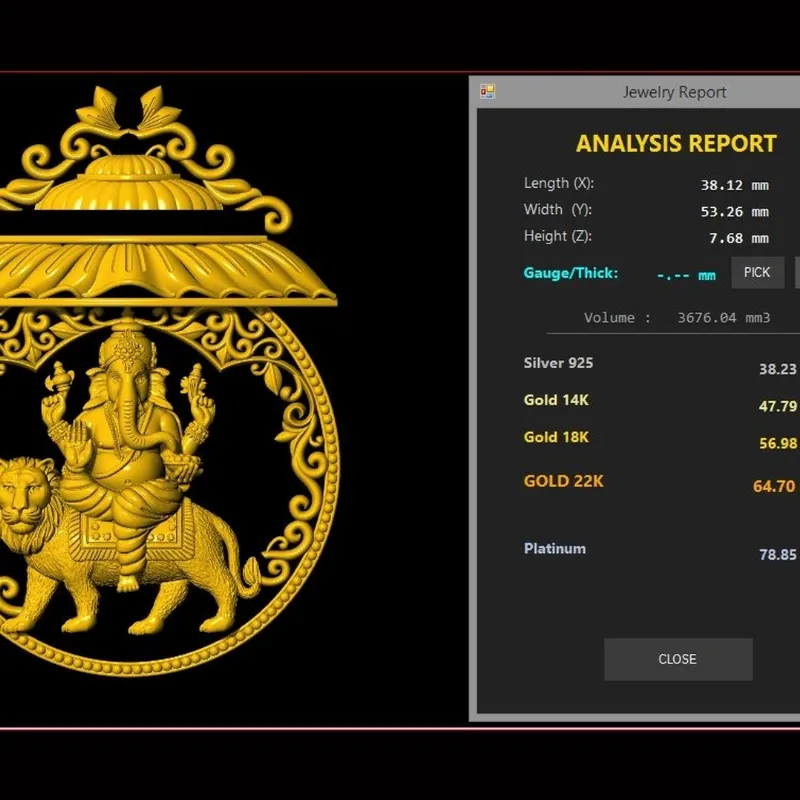Click the PICK button for gauge thickness
The image size is (800, 800).
(757, 272)
